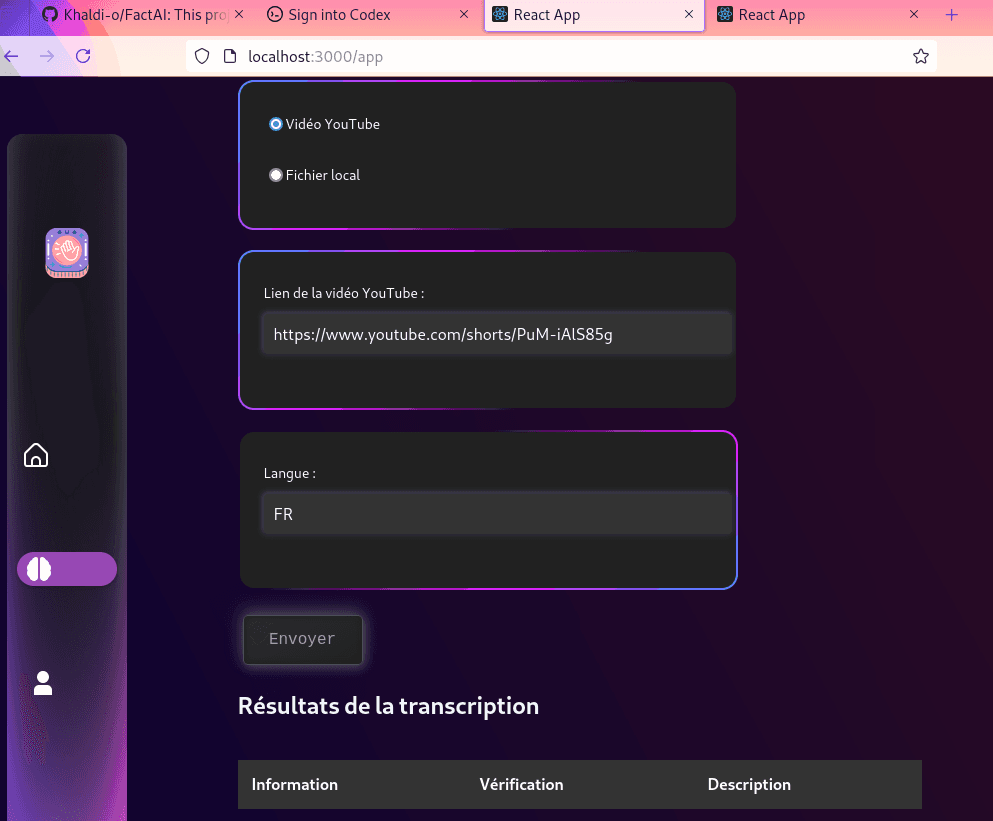This screenshot has height=821, width=993.
Task: Go back using browser back arrow
Action: tap(12, 56)
